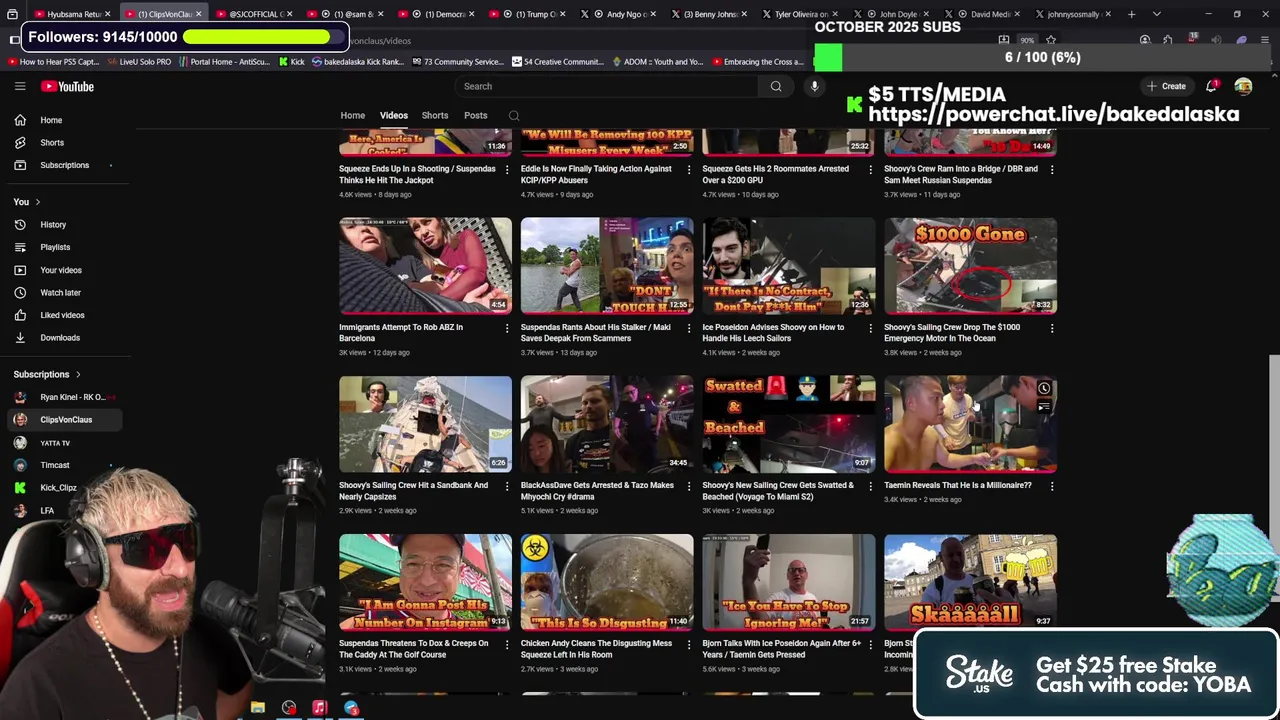Start voice search with microphone icon
The height and width of the screenshot is (720, 1280).
click(814, 87)
